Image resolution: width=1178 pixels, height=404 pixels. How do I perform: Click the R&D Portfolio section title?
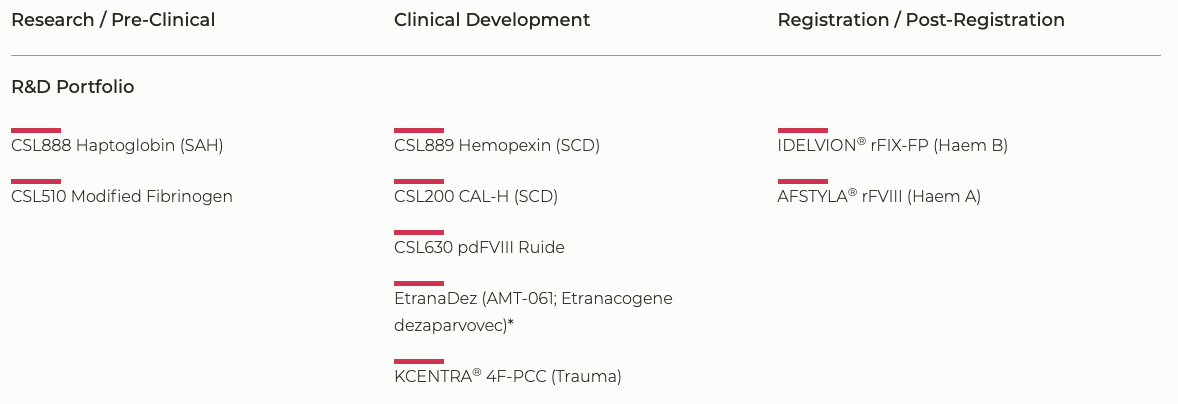click(73, 87)
